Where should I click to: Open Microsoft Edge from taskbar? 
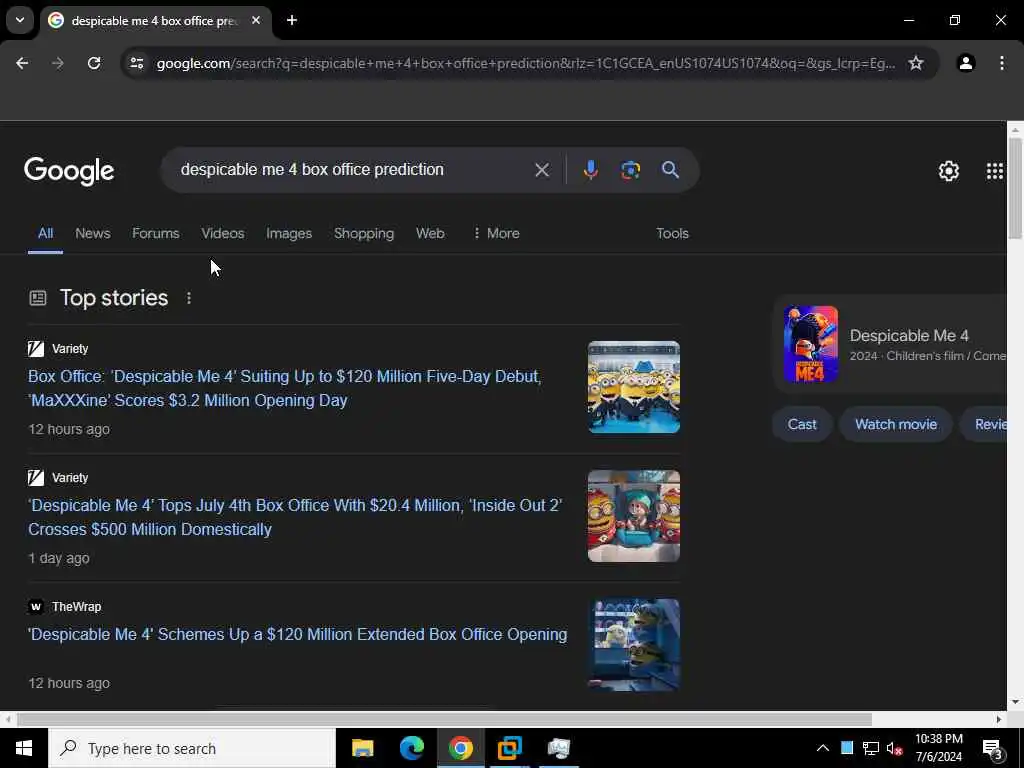point(411,748)
